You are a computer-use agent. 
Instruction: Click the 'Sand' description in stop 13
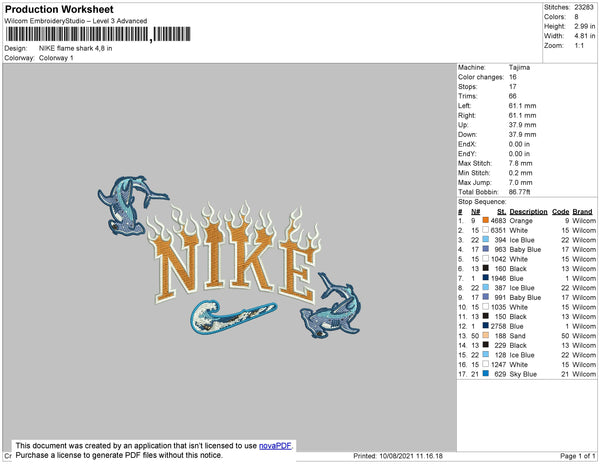click(x=517, y=336)
